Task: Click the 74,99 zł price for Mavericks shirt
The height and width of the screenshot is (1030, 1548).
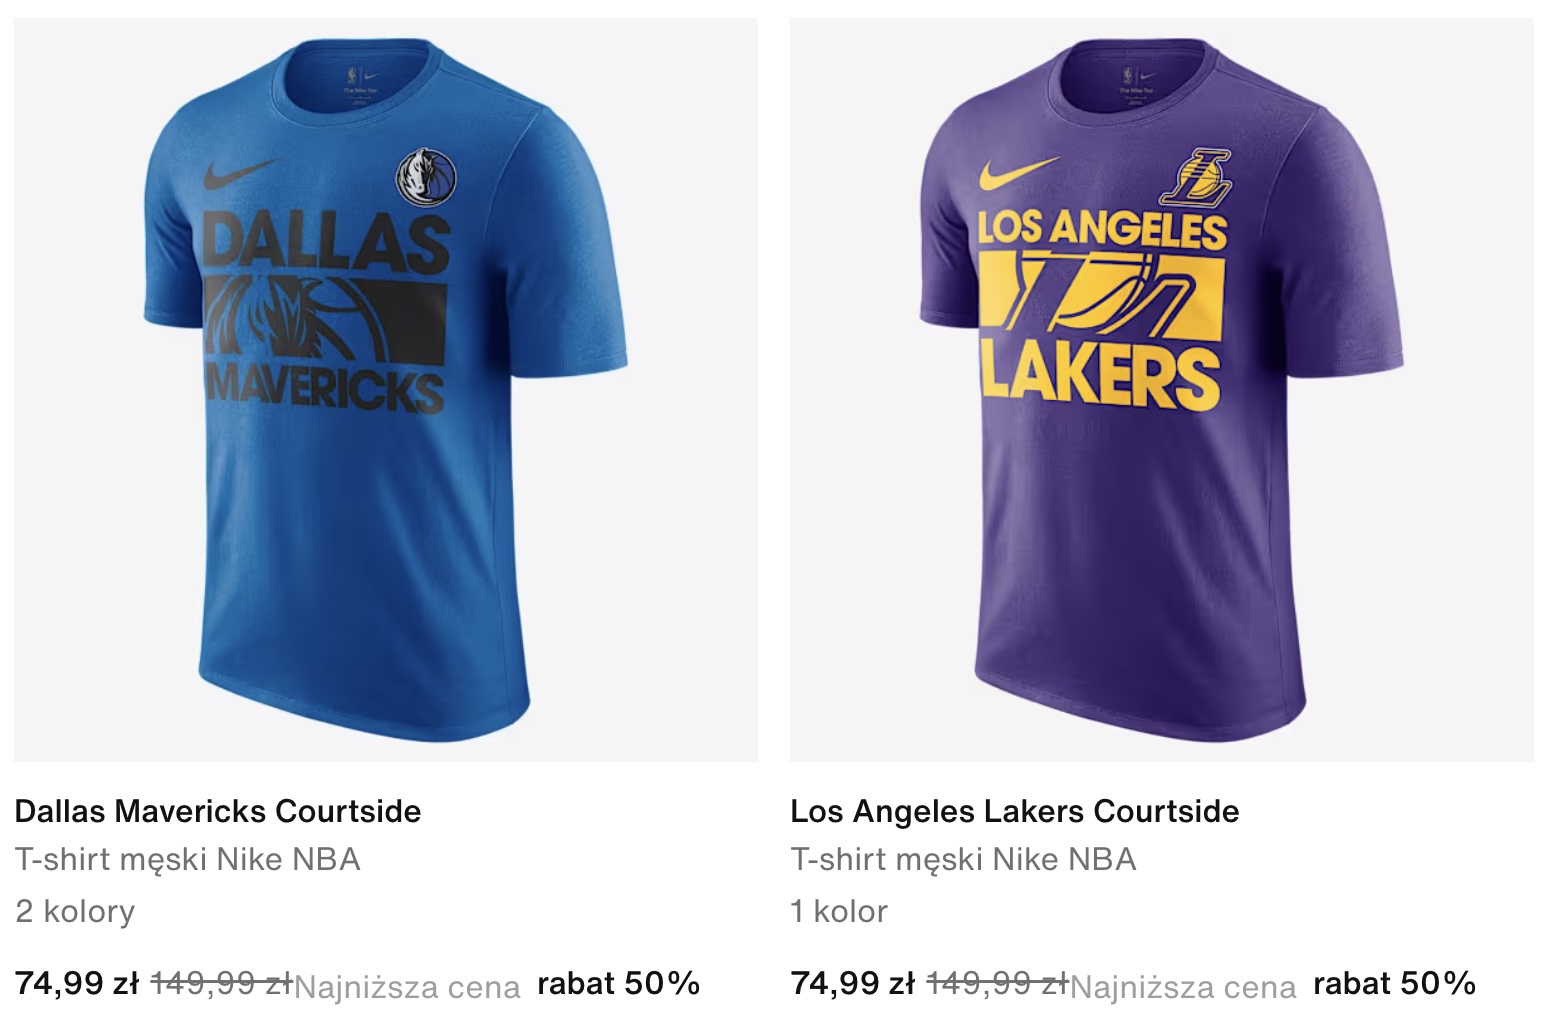Action: [x=77, y=984]
